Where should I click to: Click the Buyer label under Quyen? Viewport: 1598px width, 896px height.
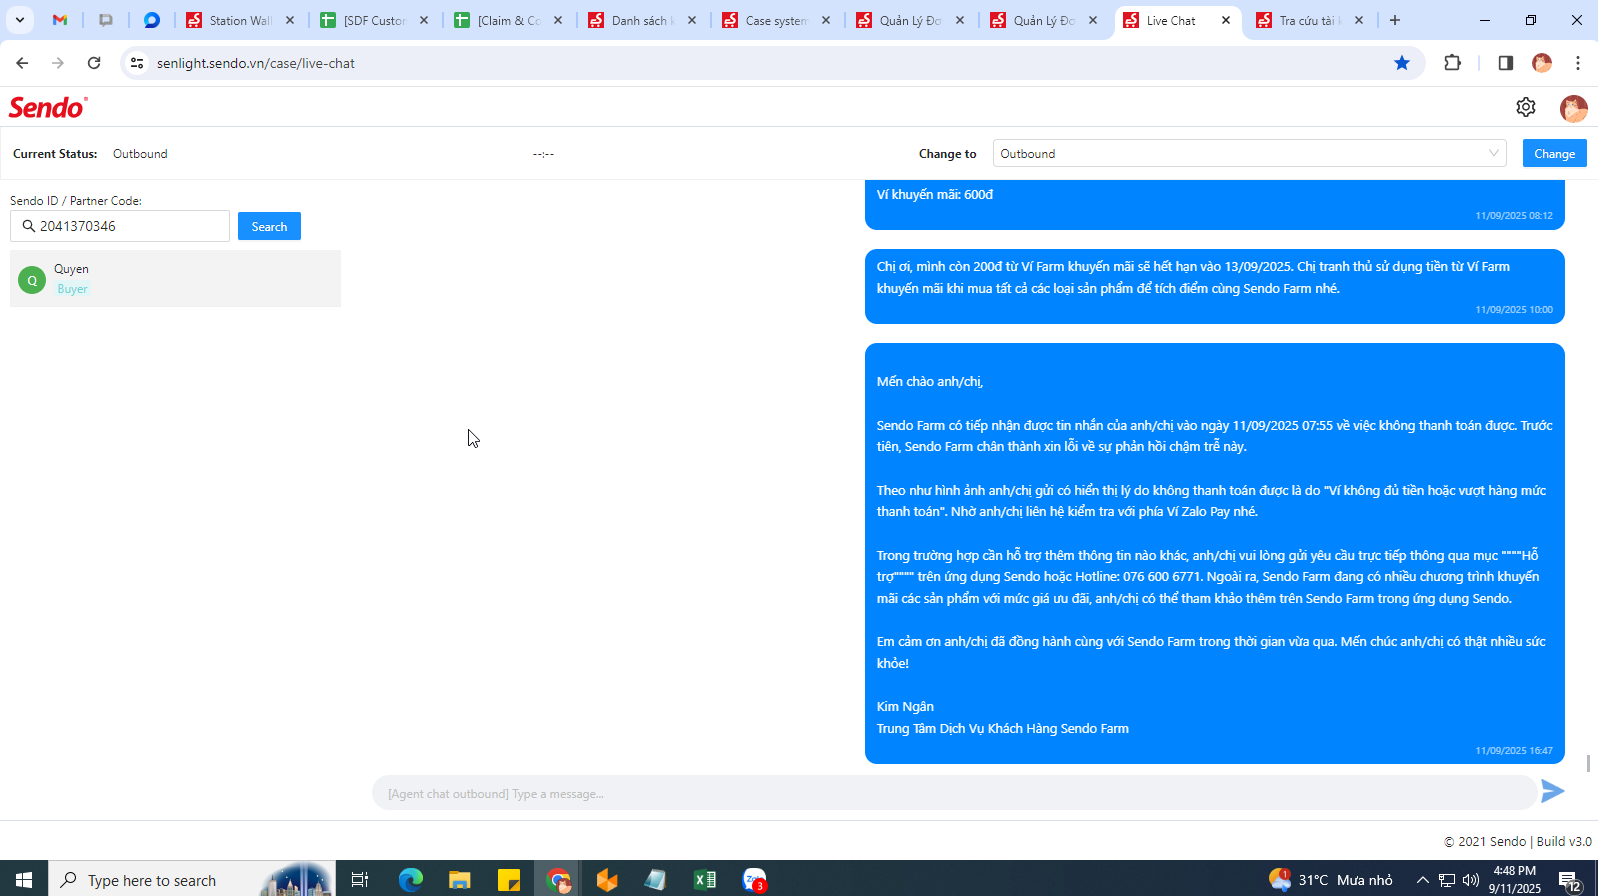pyautogui.click(x=72, y=289)
